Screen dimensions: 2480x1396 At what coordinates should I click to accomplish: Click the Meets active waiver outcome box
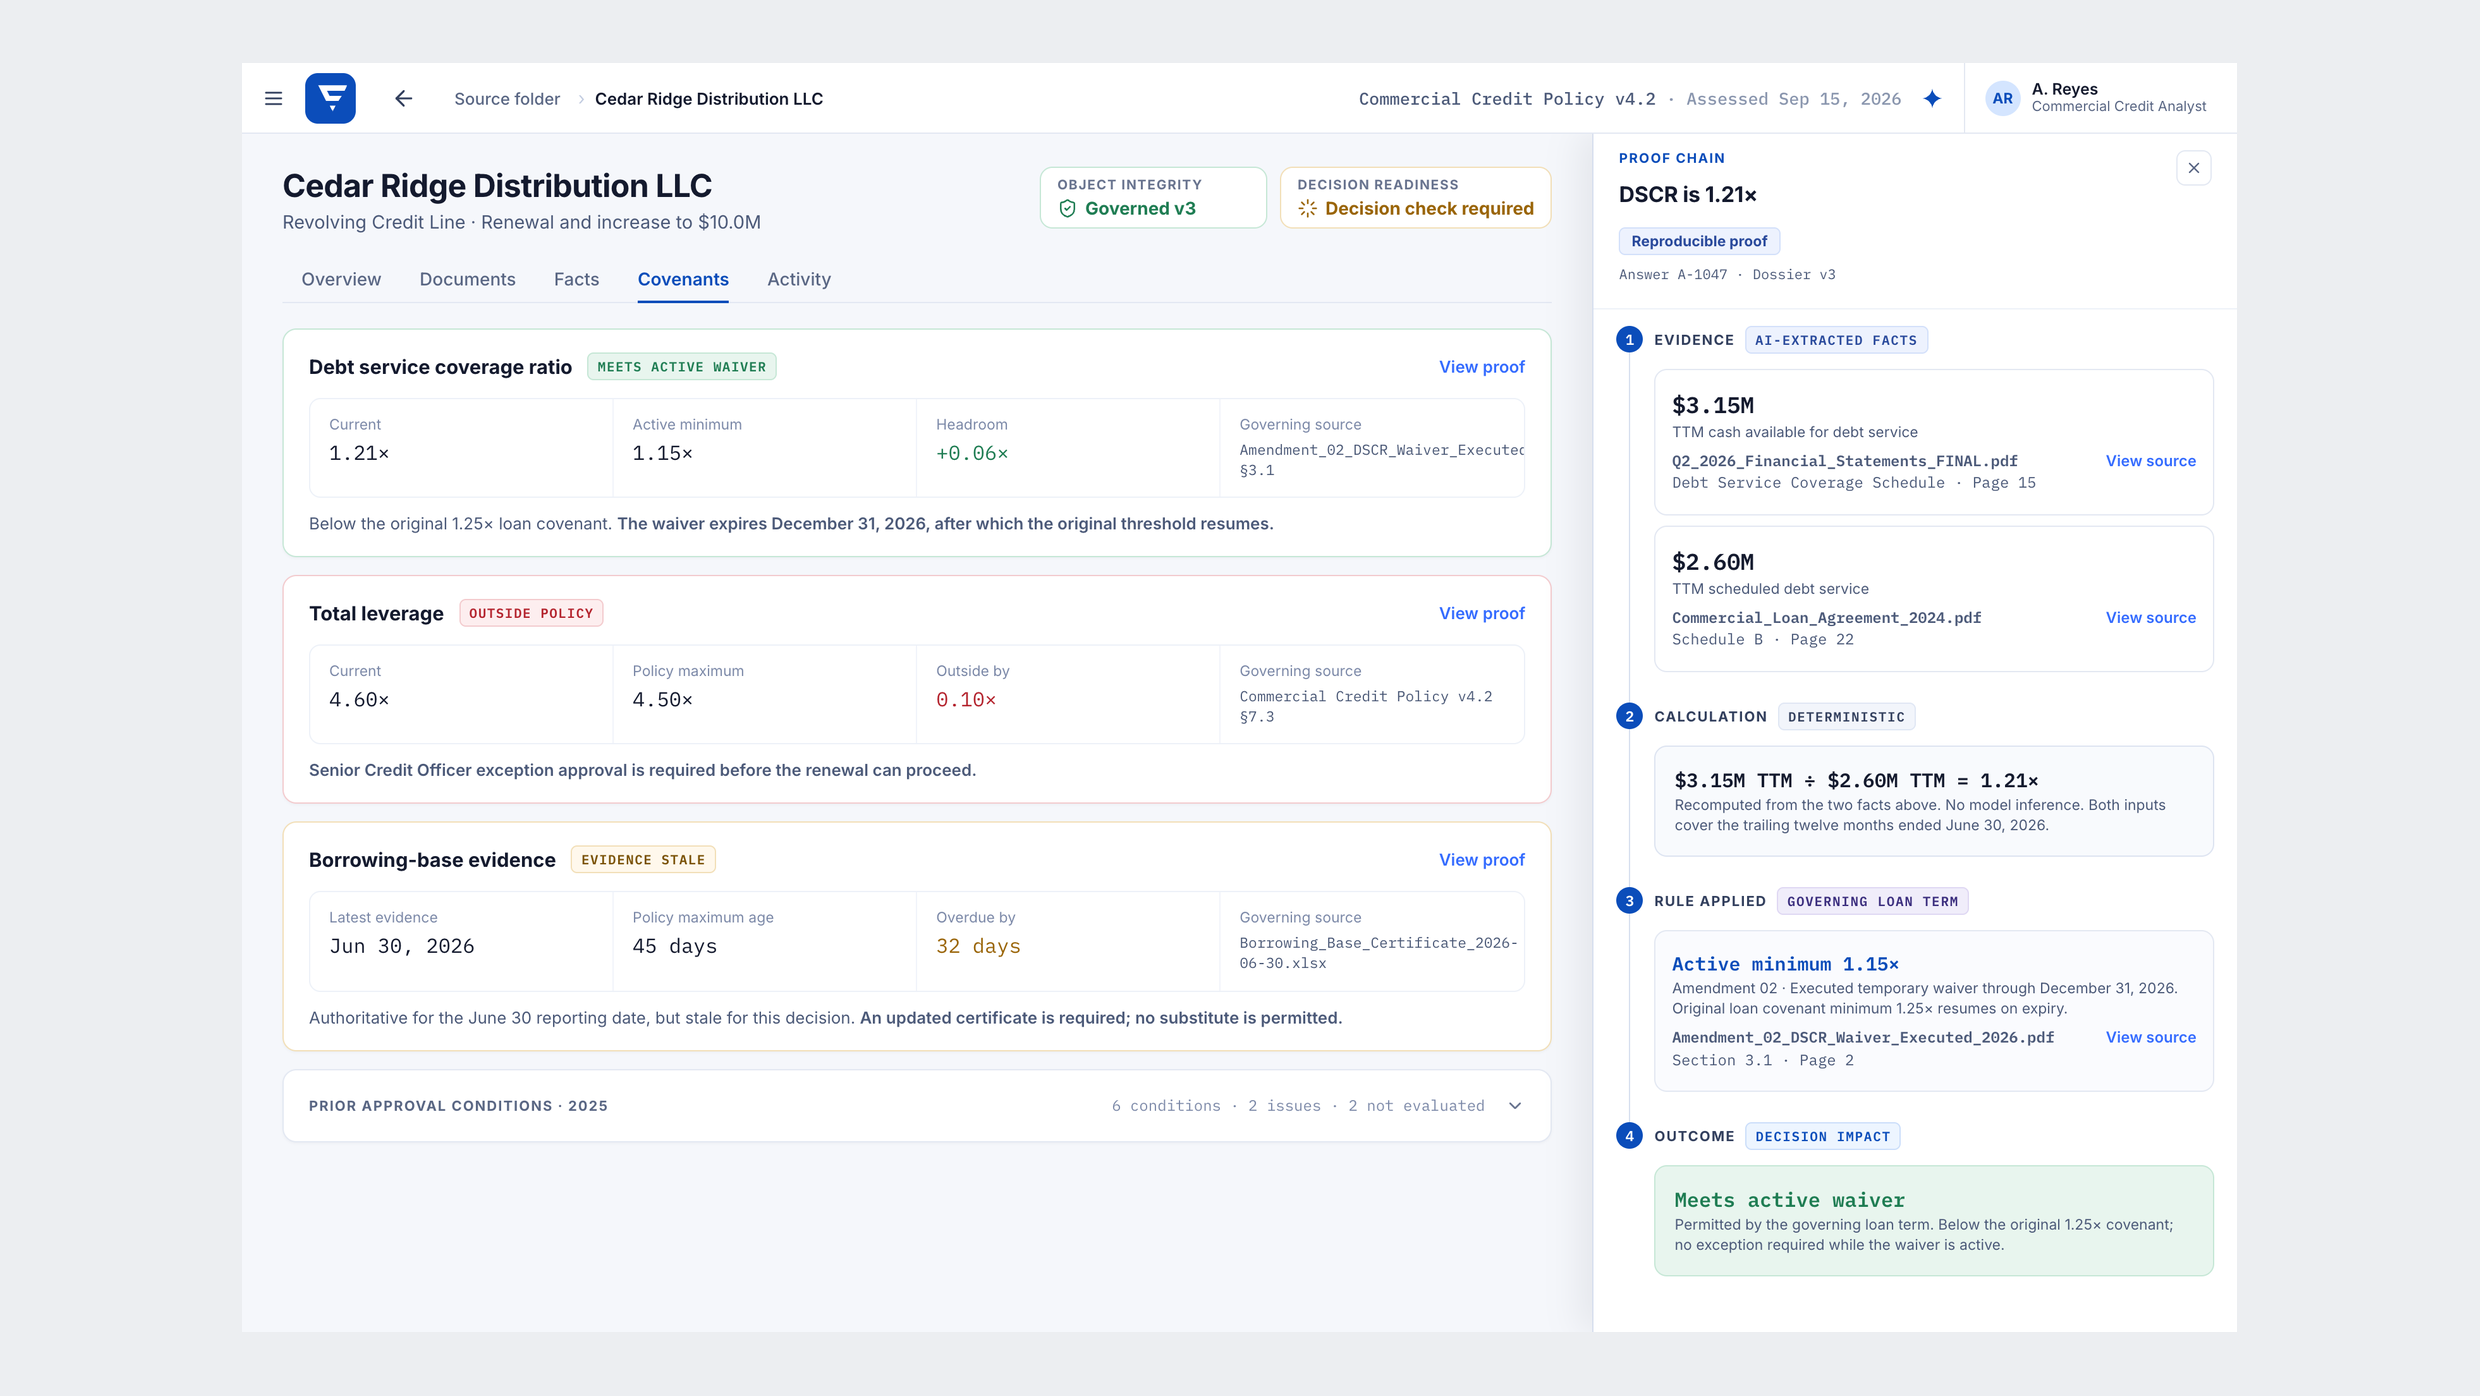click(x=1933, y=1220)
